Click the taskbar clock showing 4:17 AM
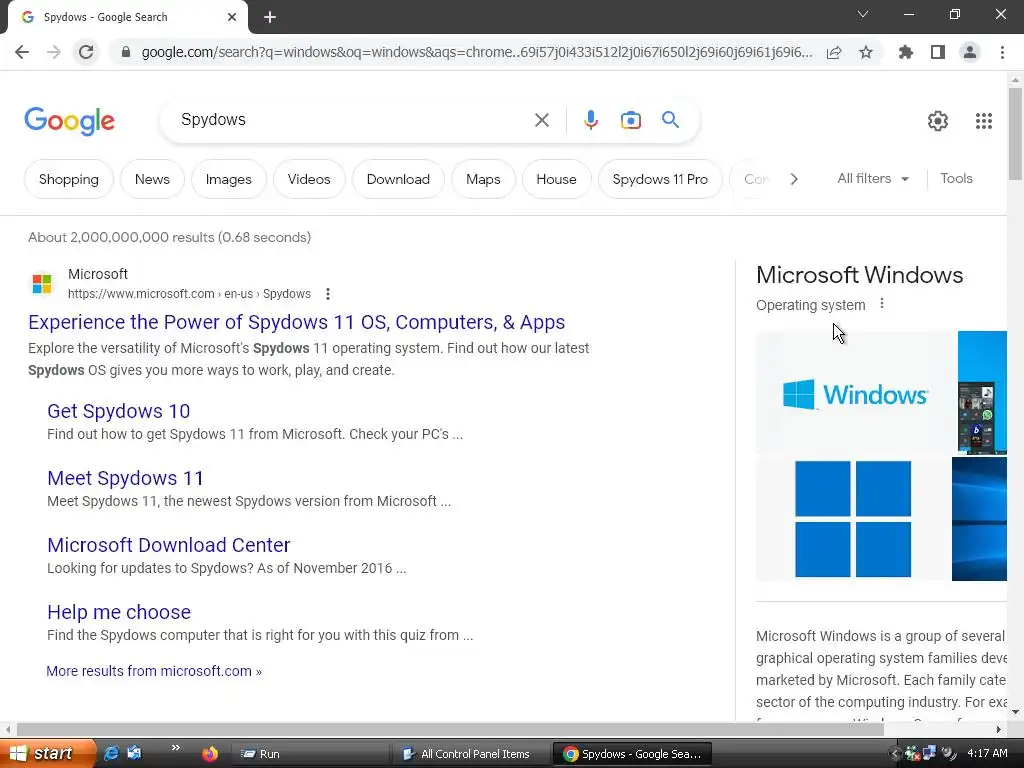Viewport: 1024px width, 768px height. 987,754
